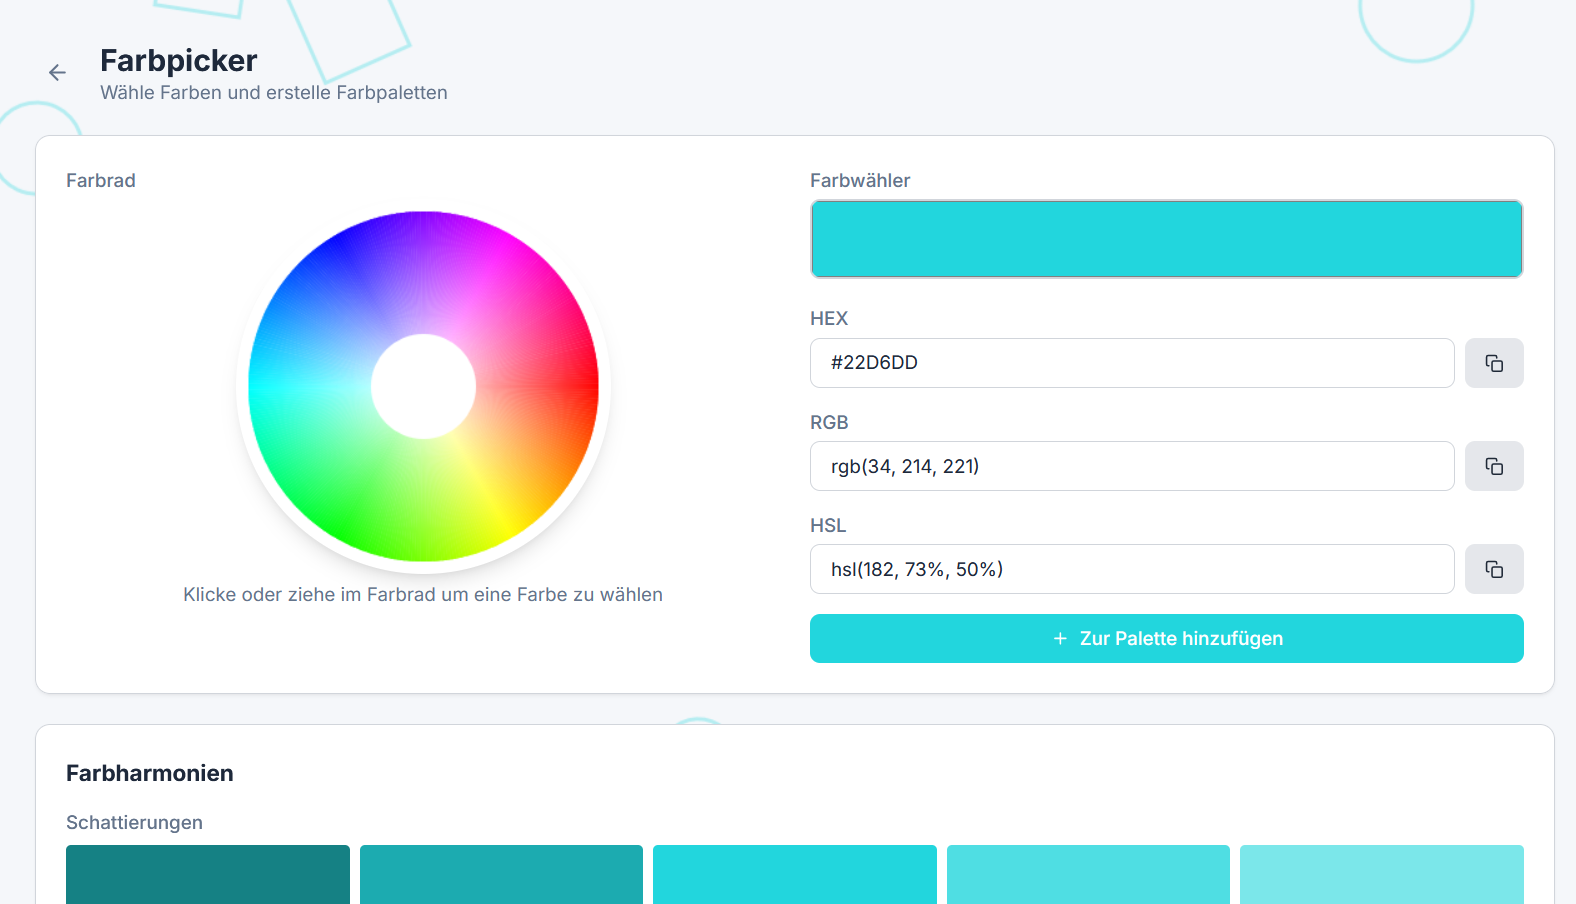Select the darkest teal shade swatch
Screen dimensions: 1576x904
click(208, 874)
